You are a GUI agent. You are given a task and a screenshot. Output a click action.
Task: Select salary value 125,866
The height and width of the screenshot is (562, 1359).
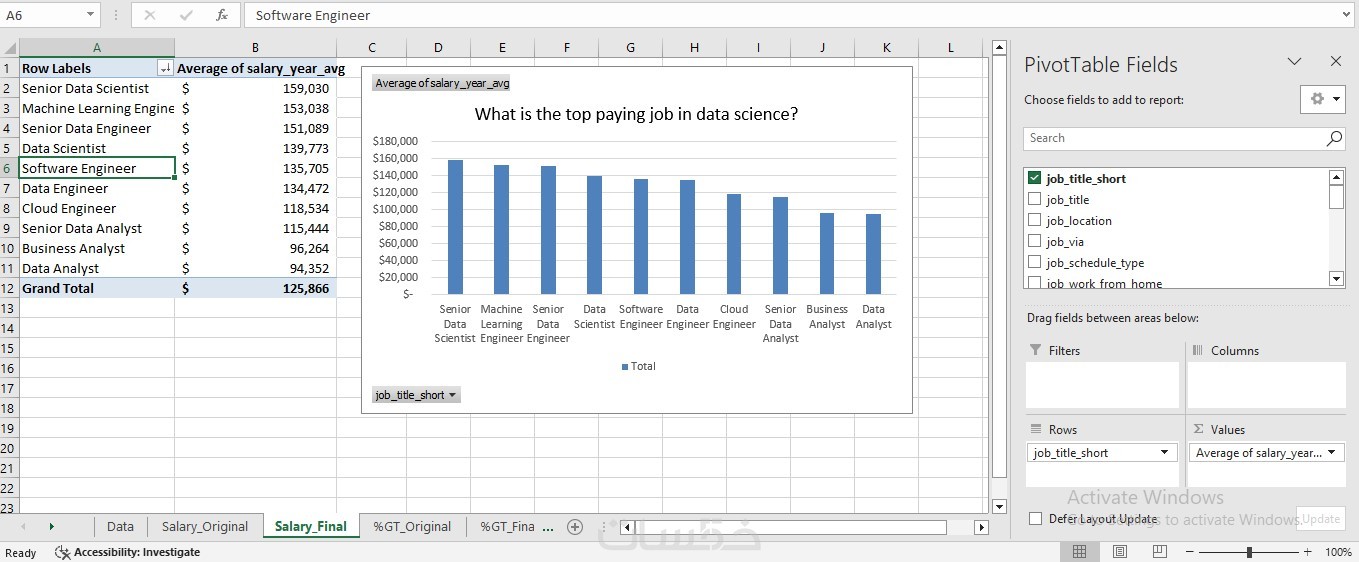pyautogui.click(x=256, y=288)
